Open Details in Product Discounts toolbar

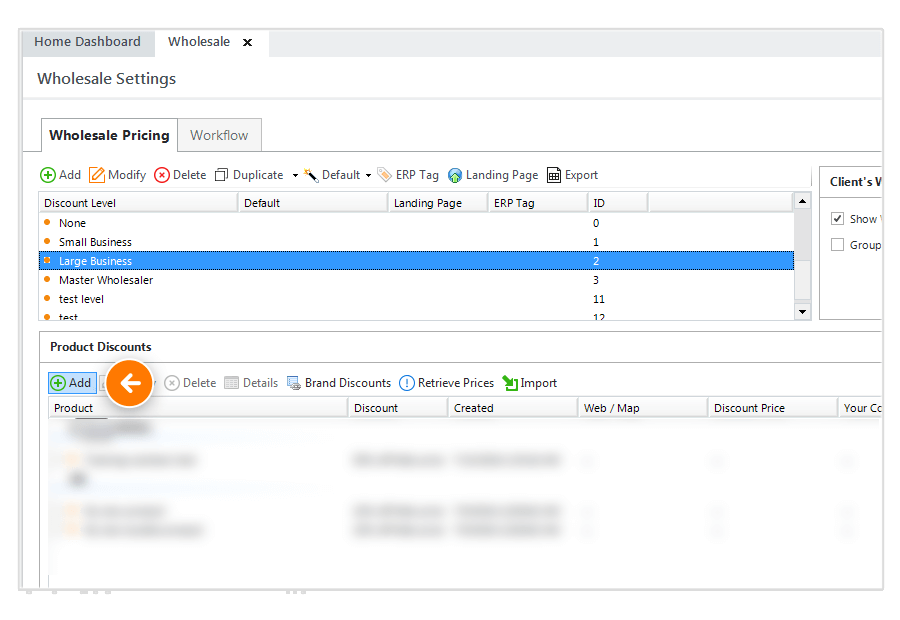point(251,383)
